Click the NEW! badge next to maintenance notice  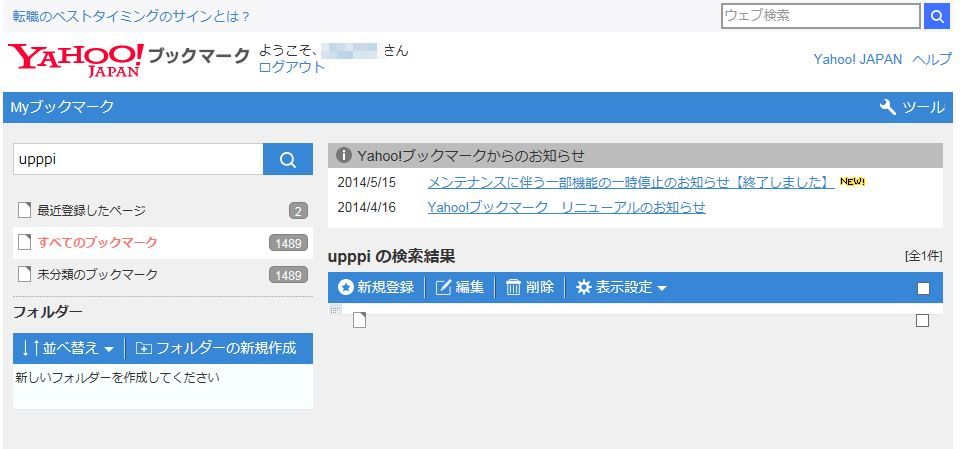tap(852, 181)
